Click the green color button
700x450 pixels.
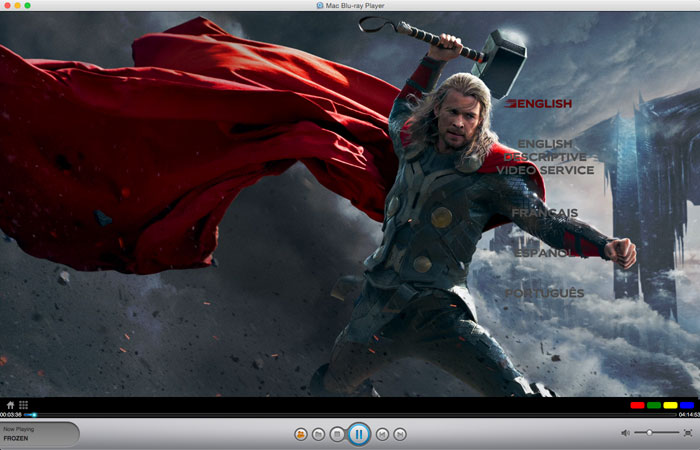[x=654, y=405]
